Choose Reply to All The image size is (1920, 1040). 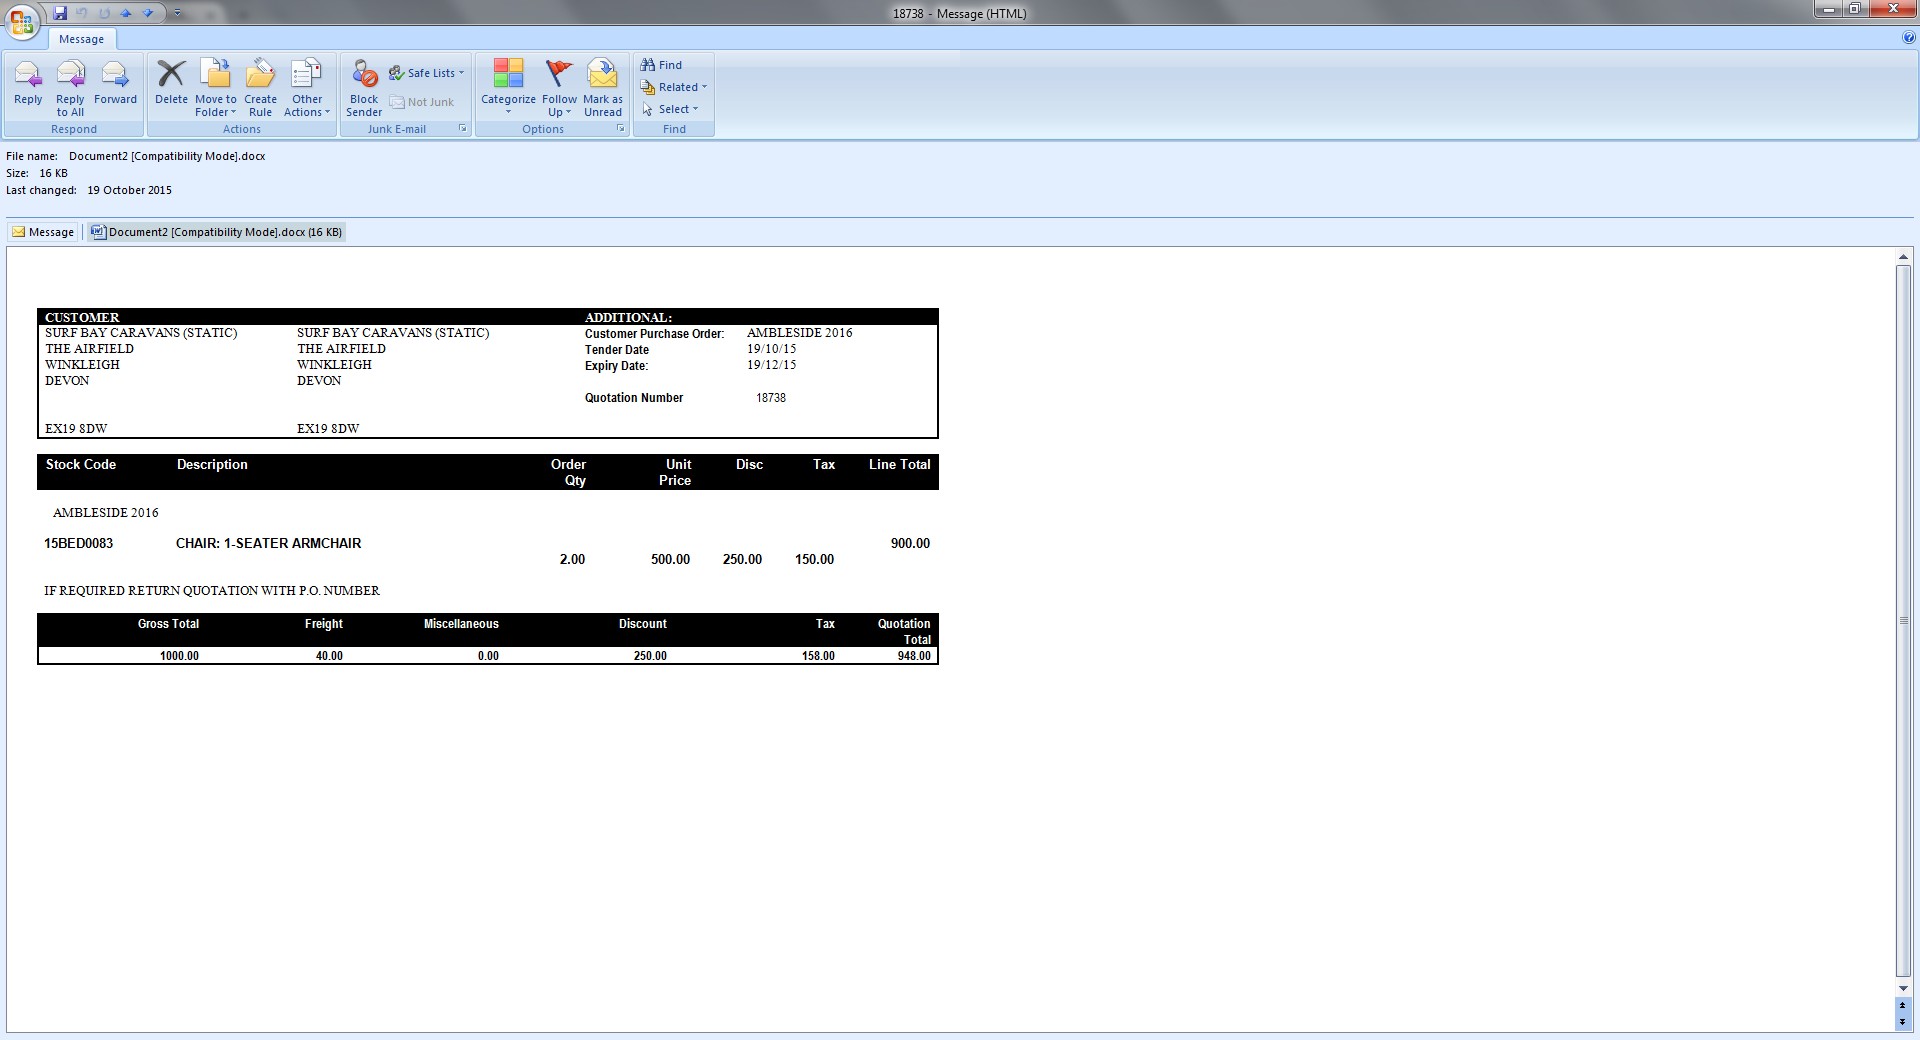70,88
